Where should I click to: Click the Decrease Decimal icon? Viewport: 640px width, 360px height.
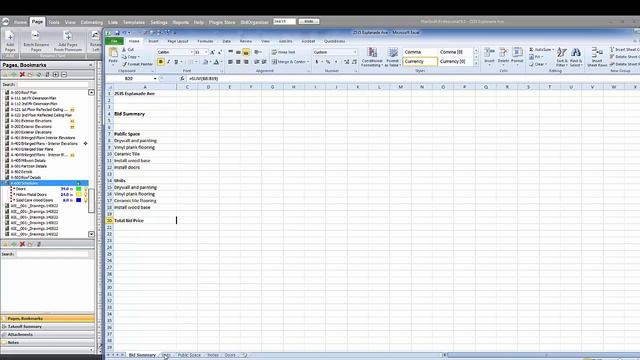pos(354,62)
